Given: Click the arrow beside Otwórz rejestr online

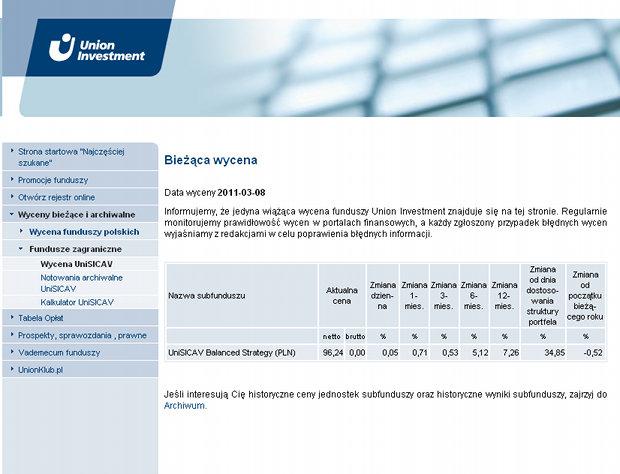Looking at the screenshot, I should tap(12, 196).
